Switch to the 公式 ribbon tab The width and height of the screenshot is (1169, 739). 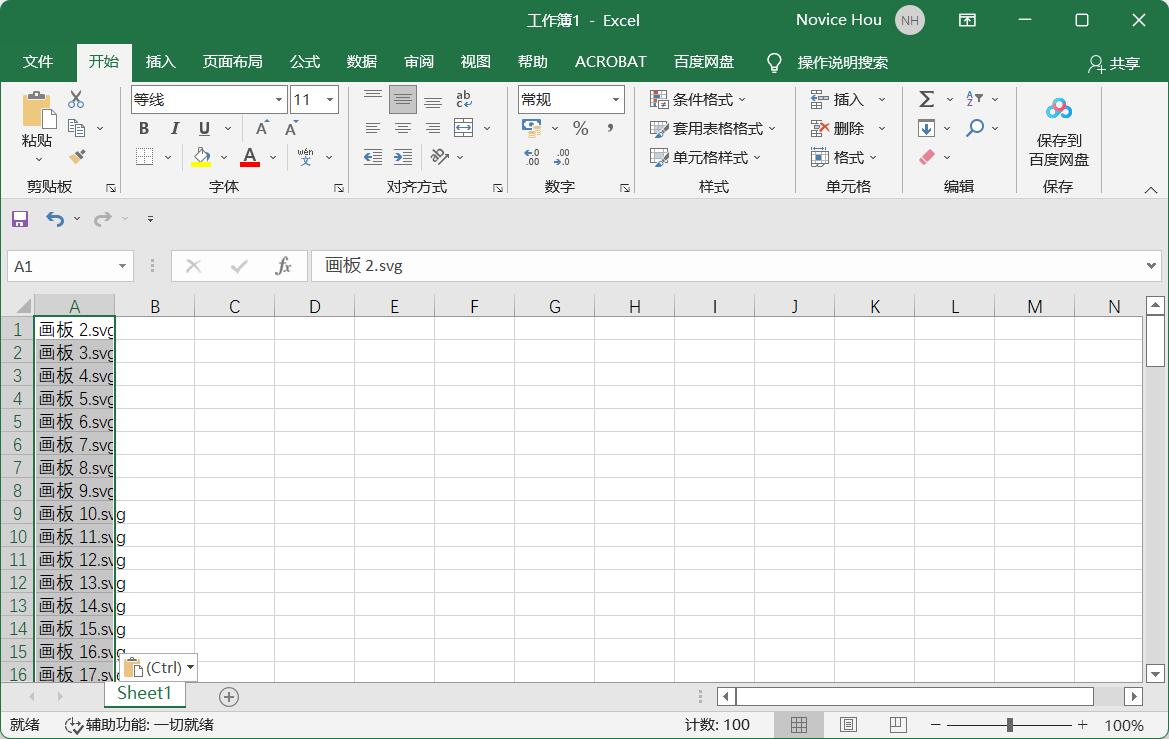click(x=305, y=62)
